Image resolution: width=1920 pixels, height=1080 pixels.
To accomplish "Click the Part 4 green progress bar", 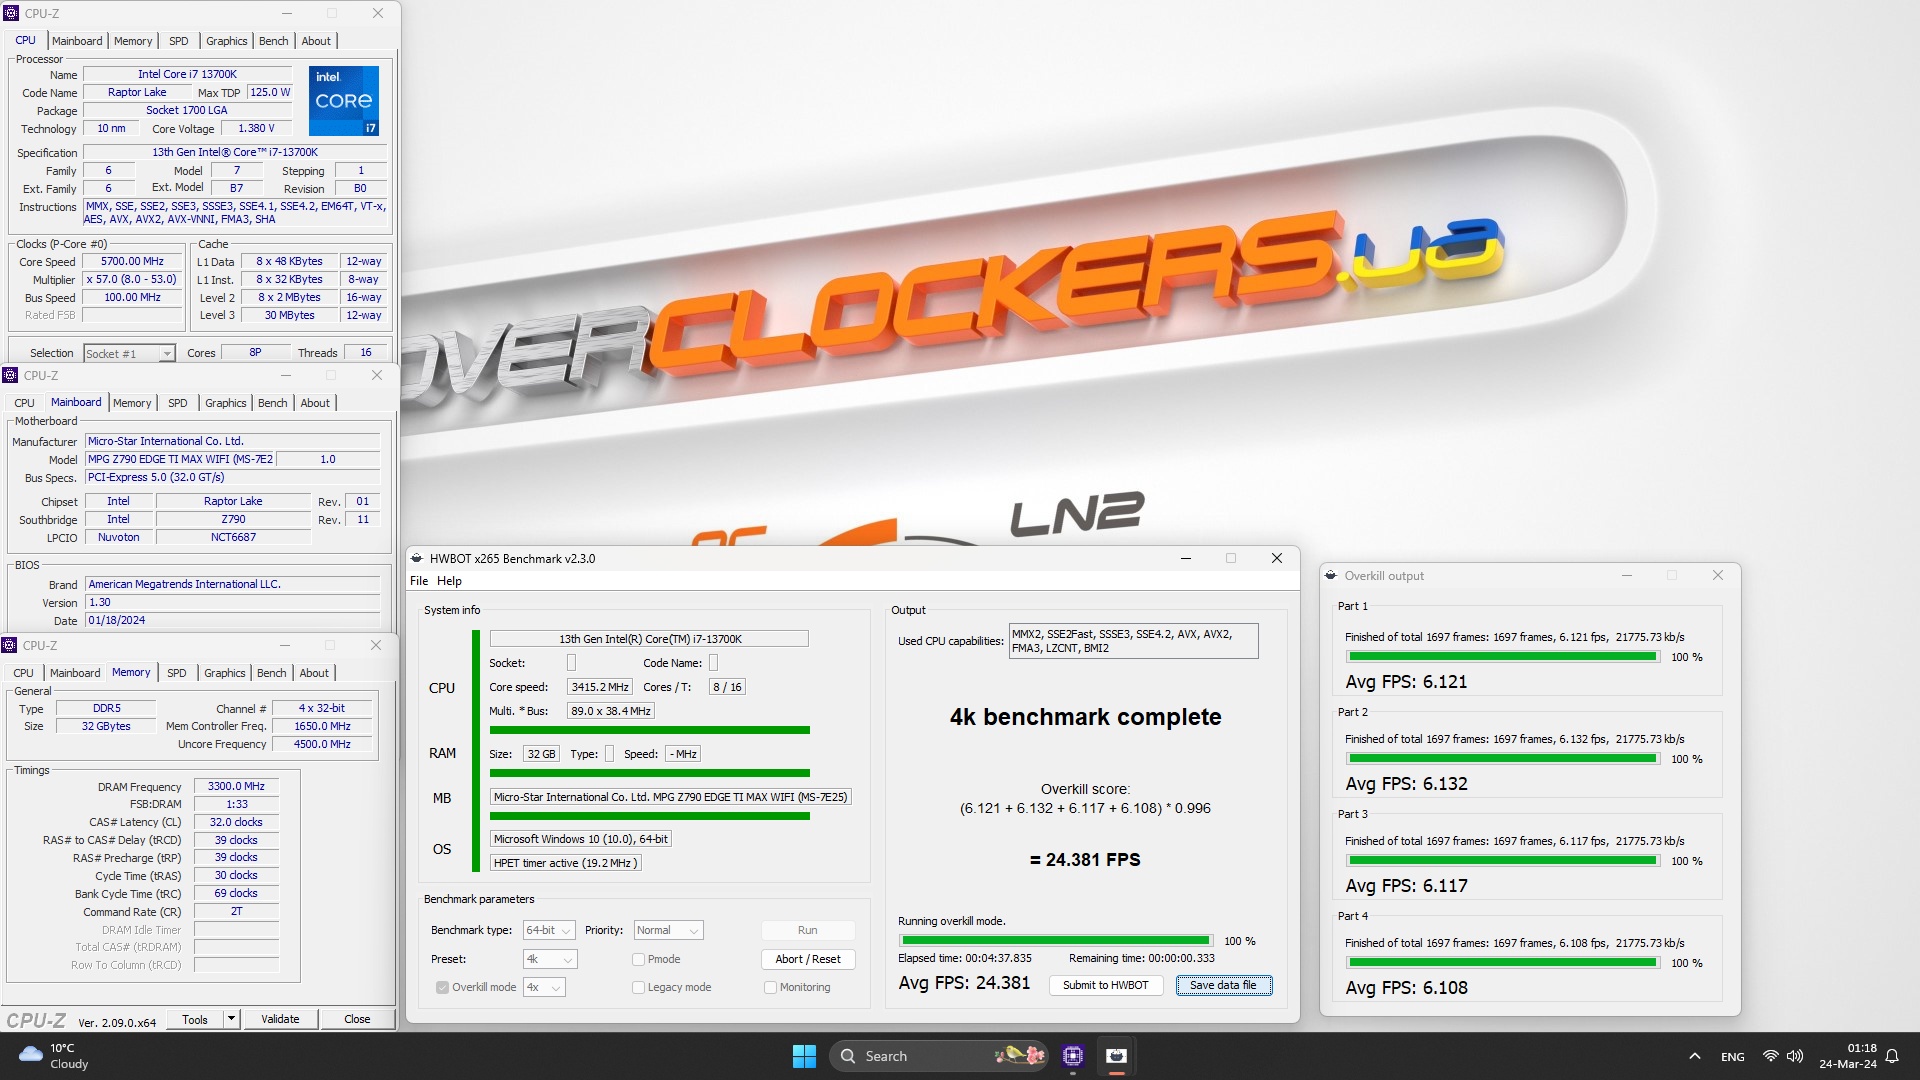I will tap(1503, 963).
